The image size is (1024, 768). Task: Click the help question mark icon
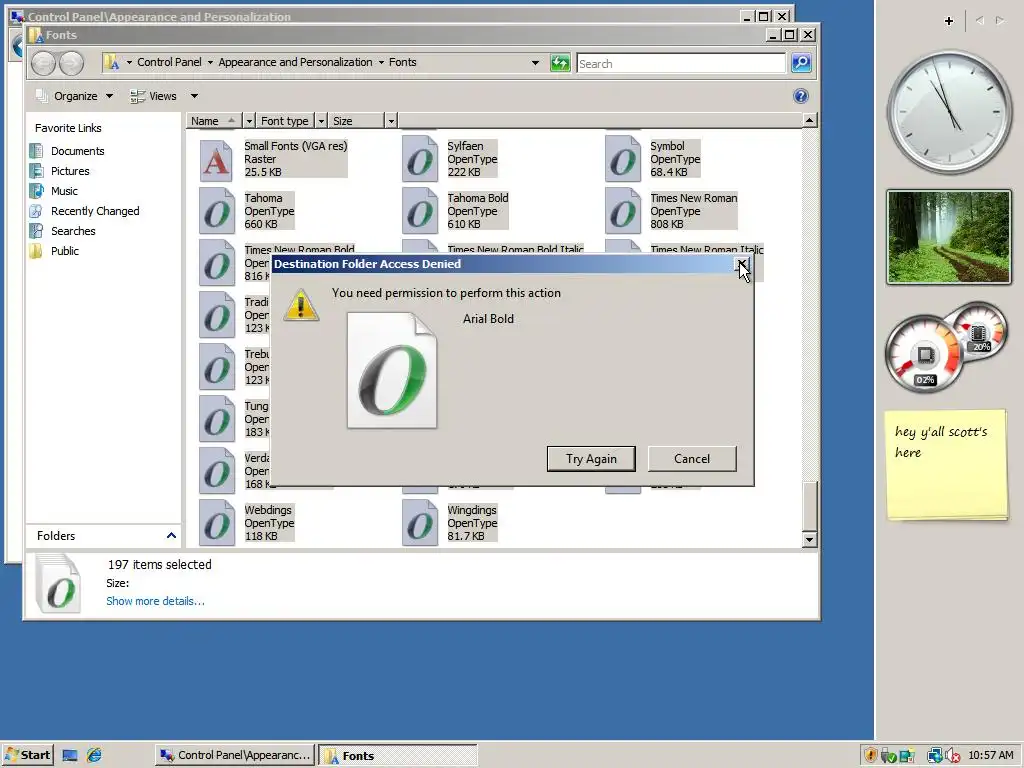(x=801, y=96)
